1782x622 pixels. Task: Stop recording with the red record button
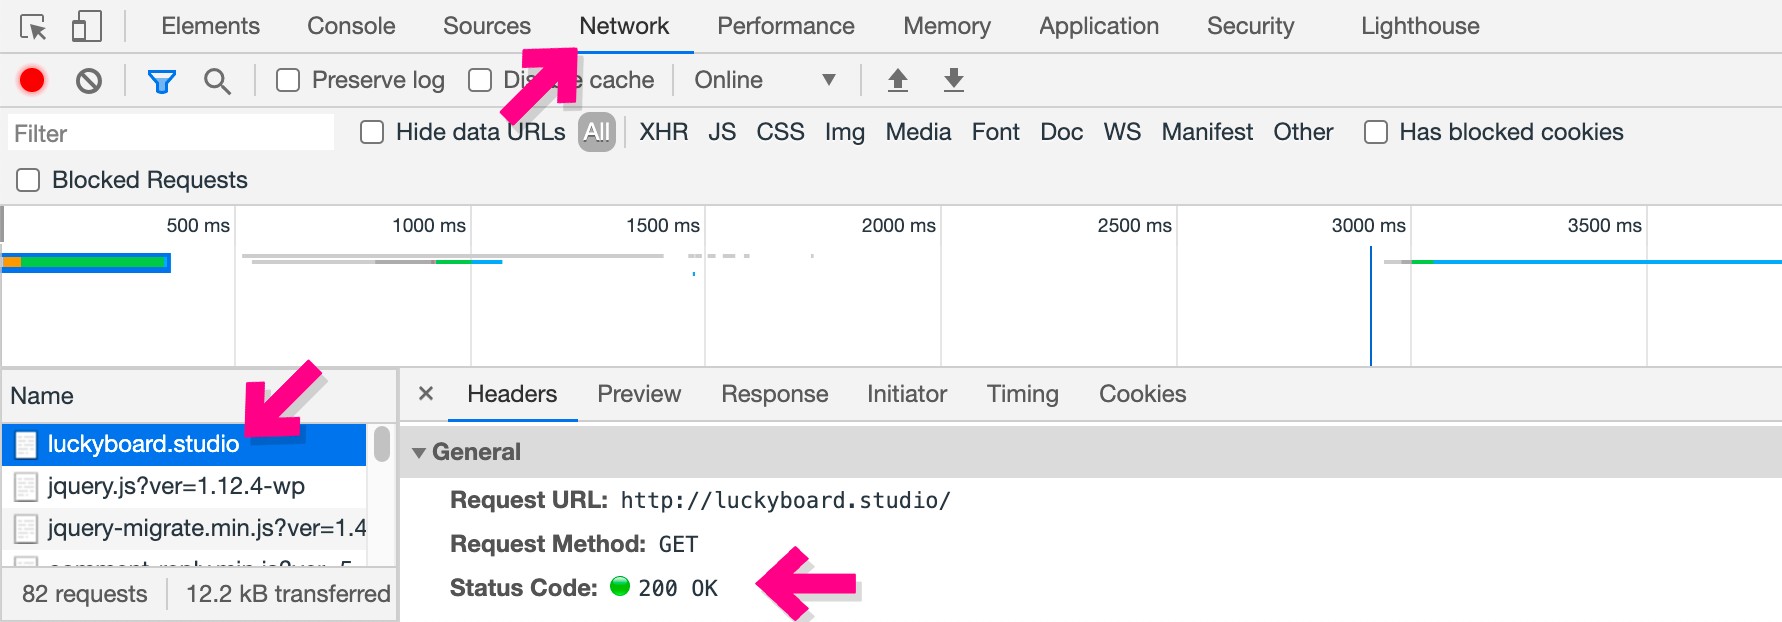tap(32, 80)
